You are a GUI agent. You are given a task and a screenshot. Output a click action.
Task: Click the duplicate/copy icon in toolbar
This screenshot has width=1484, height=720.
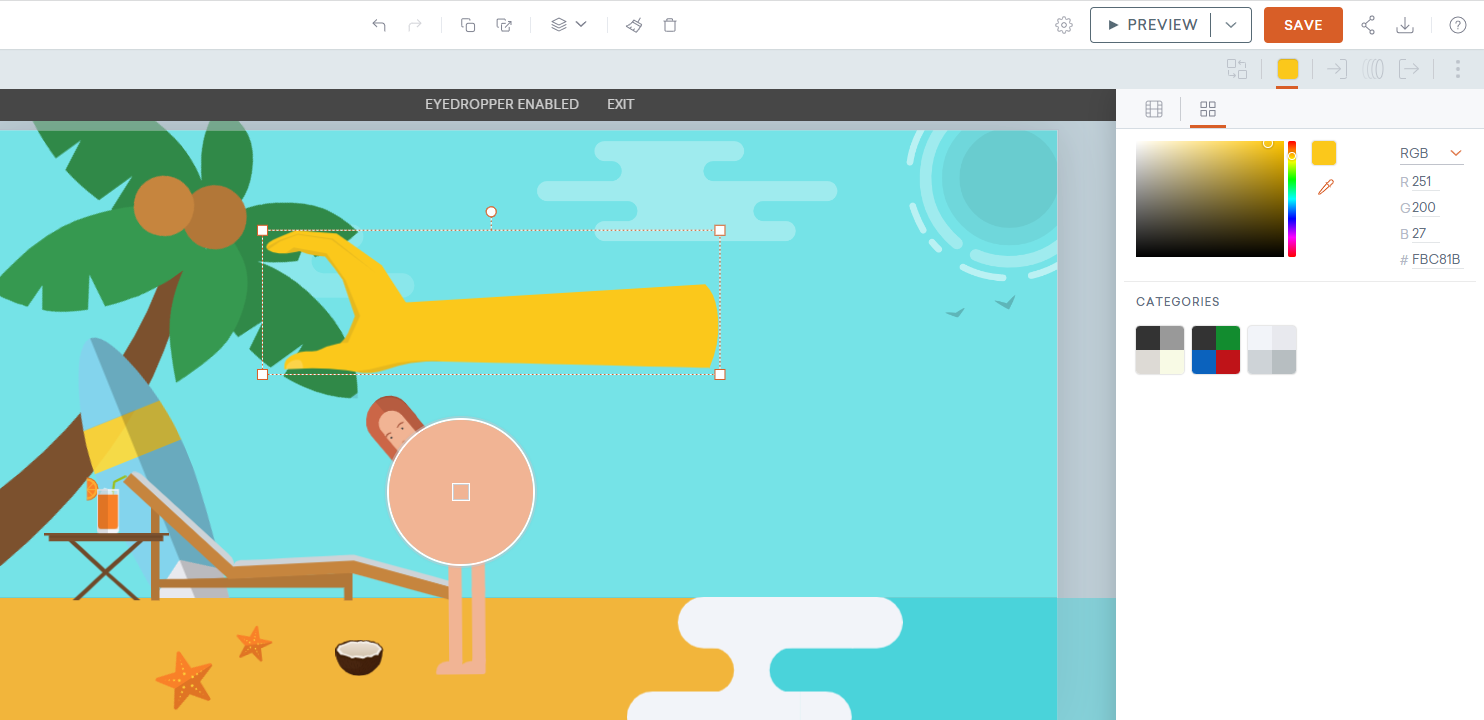(x=468, y=25)
